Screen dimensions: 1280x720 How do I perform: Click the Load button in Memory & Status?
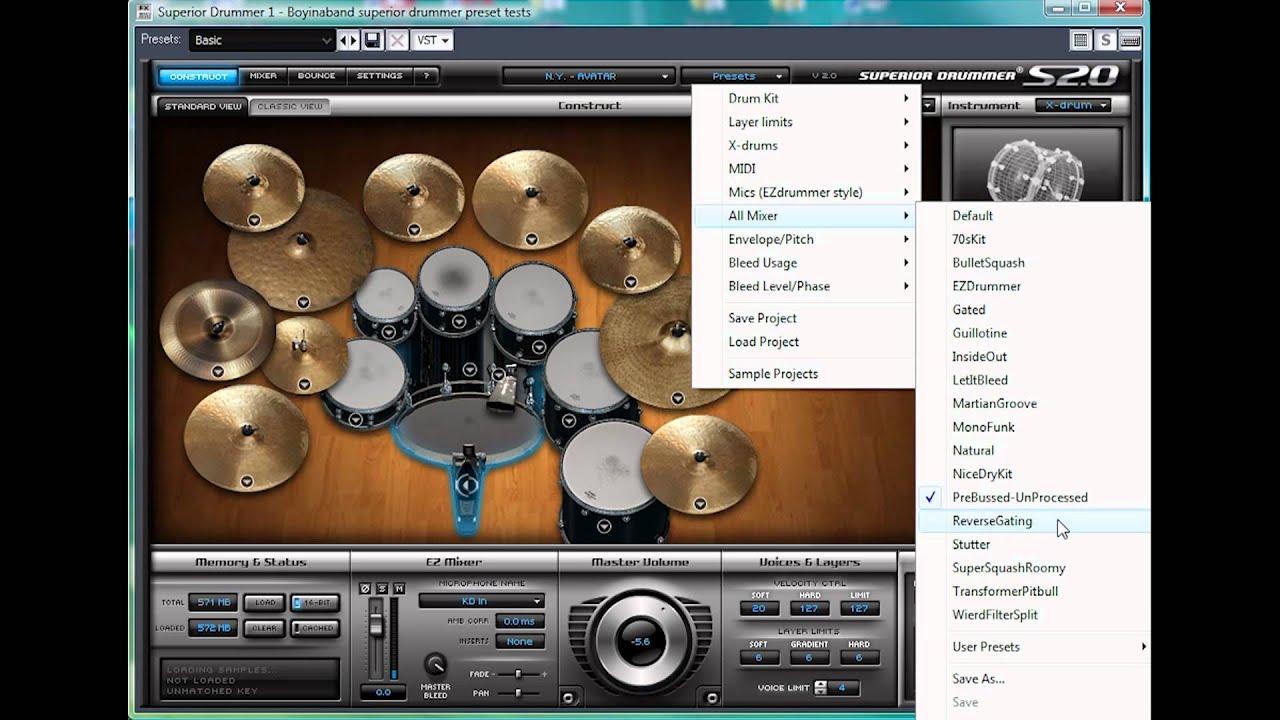coord(264,603)
